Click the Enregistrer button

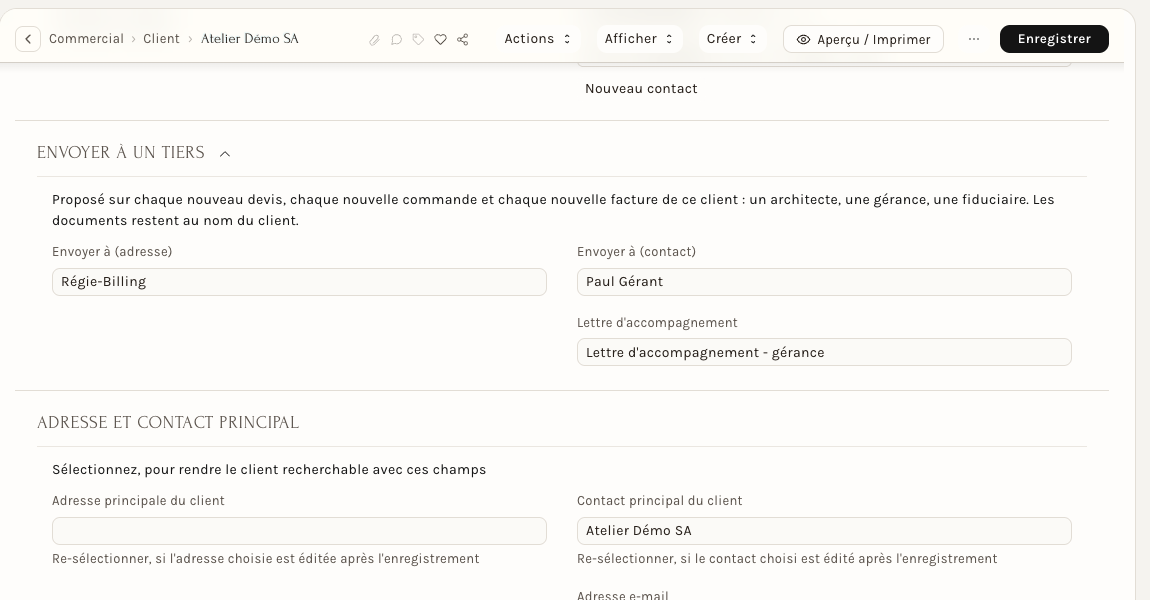click(x=1054, y=39)
